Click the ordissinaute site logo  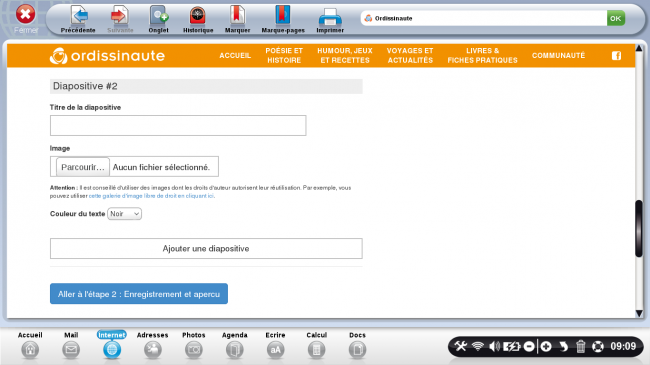107,56
